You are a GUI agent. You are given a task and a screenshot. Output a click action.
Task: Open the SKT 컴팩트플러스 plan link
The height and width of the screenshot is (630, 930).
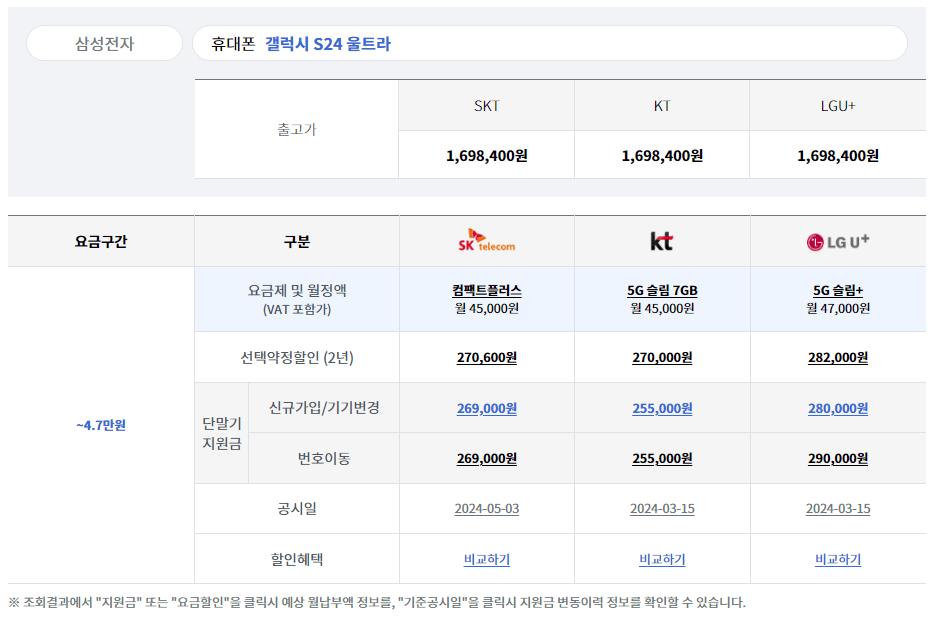coord(486,291)
